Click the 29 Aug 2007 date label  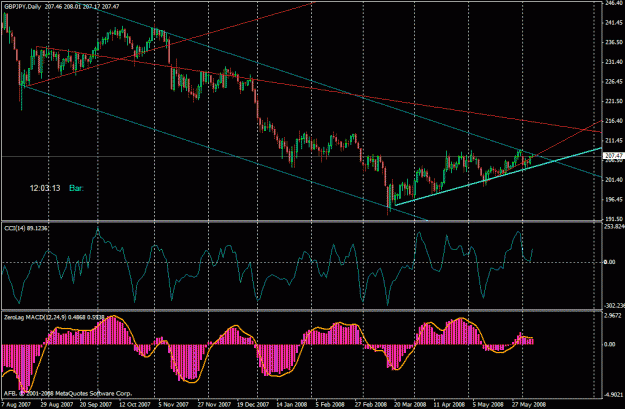57,404
